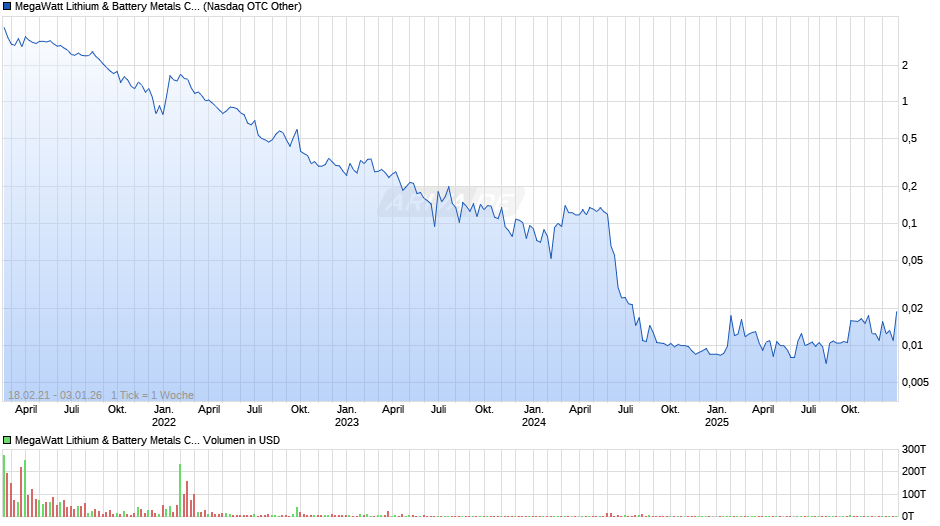Click the price axis label '0,005'
This screenshot has width=940, height=526.
915,382
